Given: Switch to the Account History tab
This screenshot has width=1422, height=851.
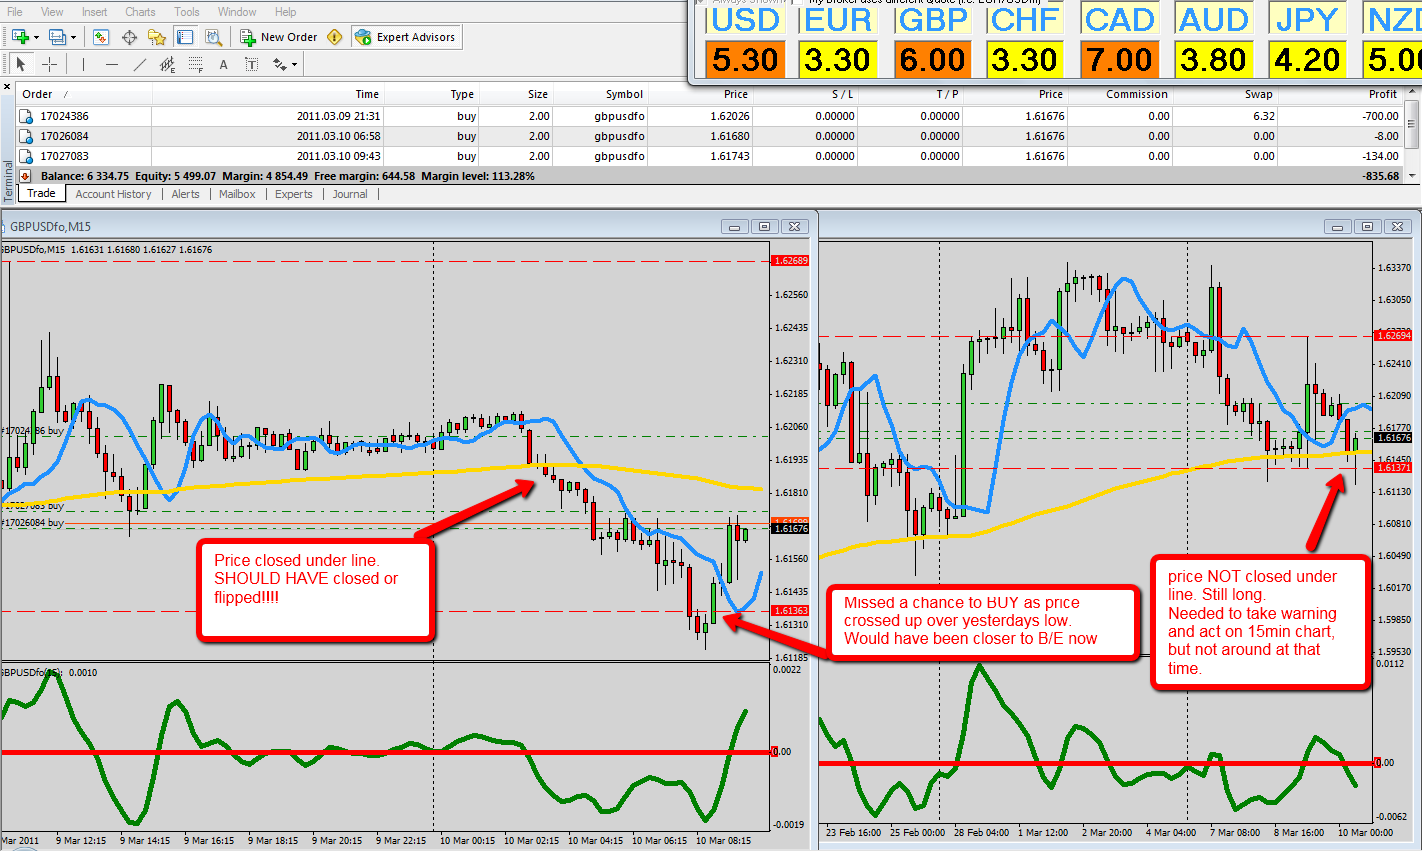Looking at the screenshot, I should point(113,194).
